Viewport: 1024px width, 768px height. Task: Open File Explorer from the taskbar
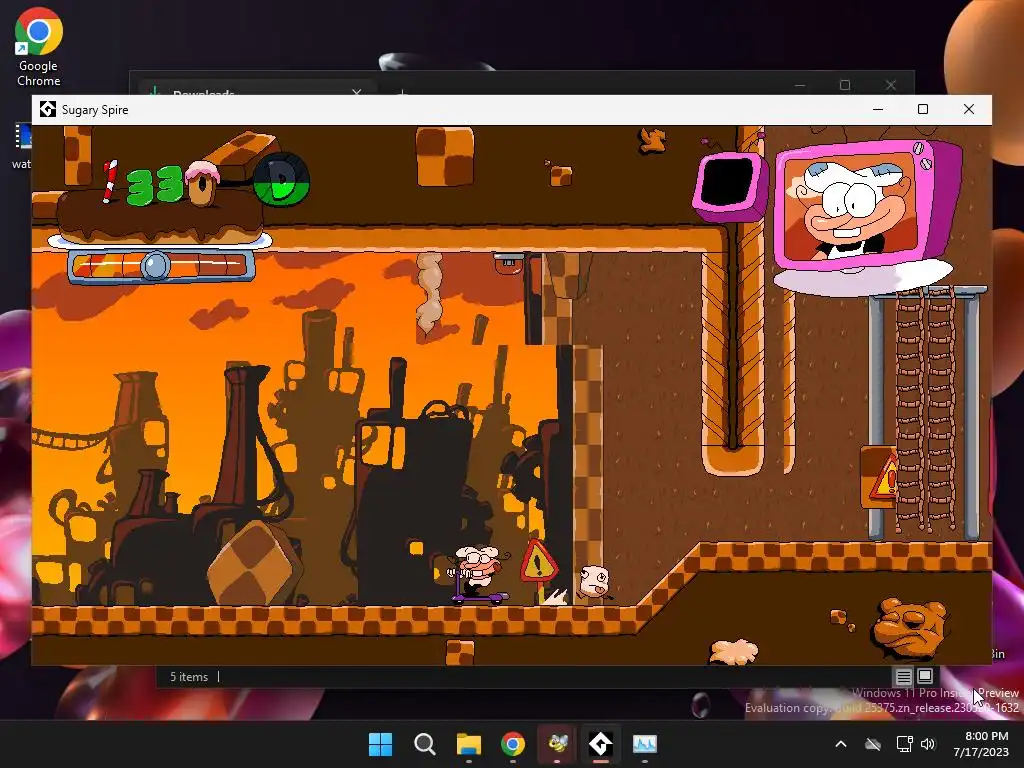(469, 744)
